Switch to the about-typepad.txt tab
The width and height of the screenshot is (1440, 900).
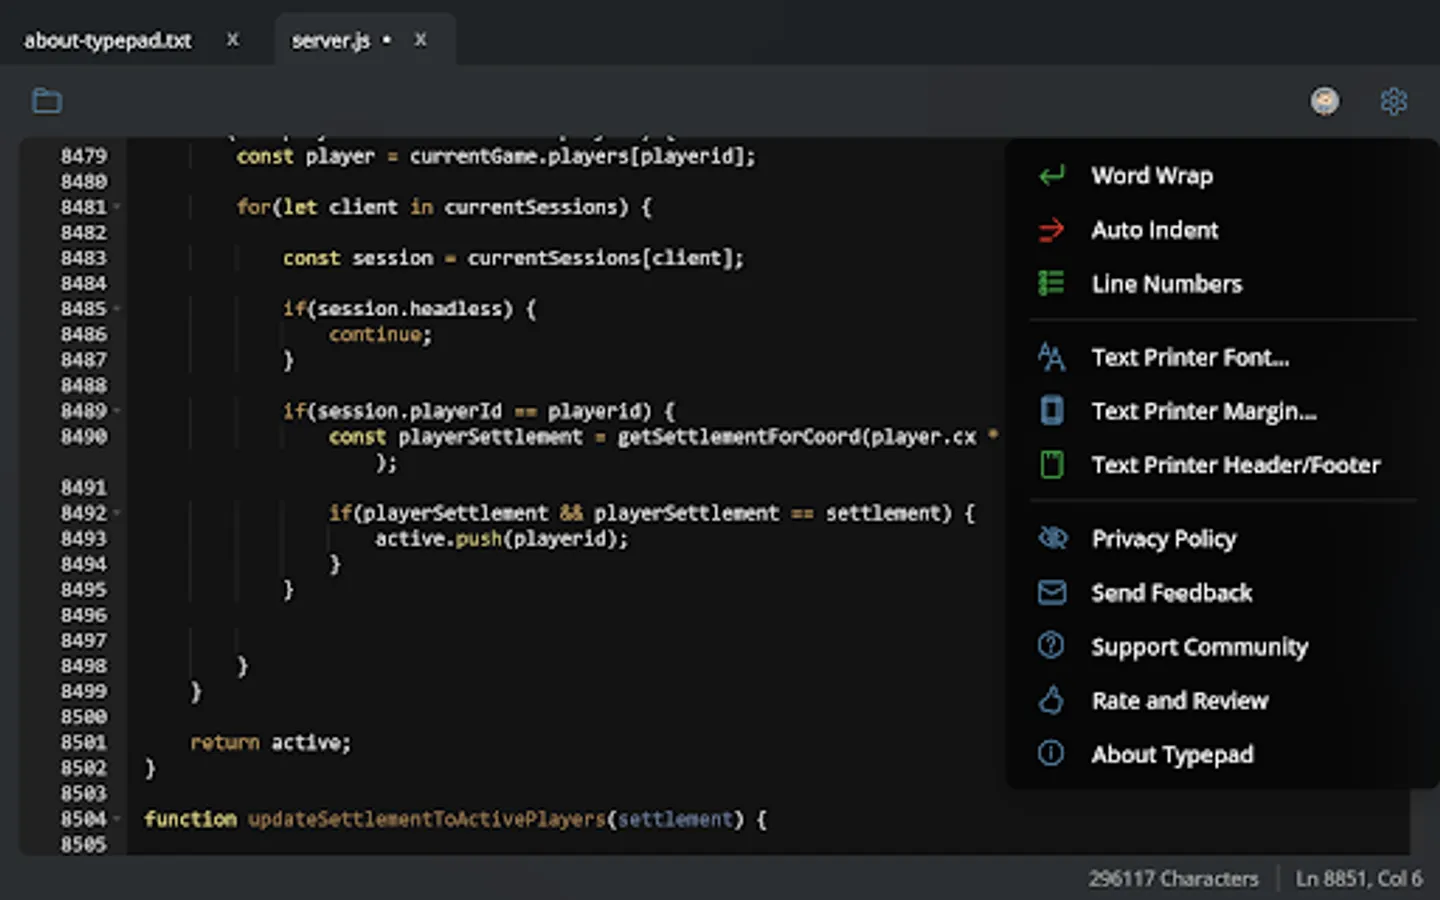(x=106, y=41)
